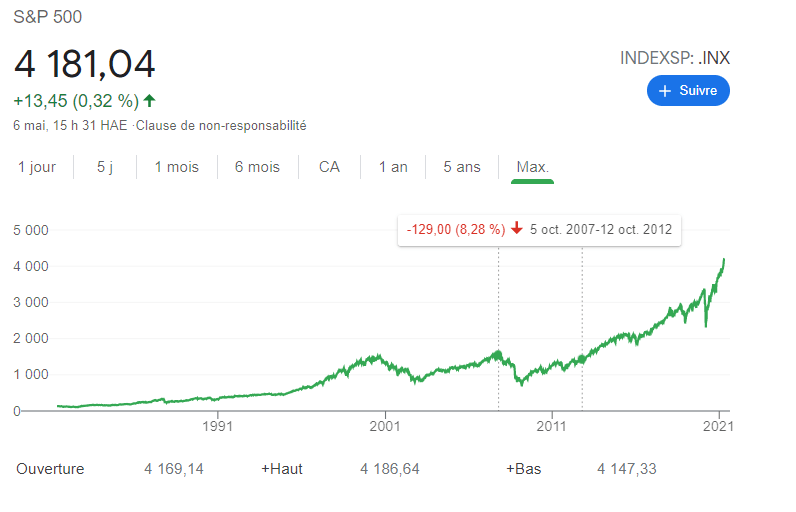
Task: Choose the 5 ans range tab
Action: tap(462, 167)
